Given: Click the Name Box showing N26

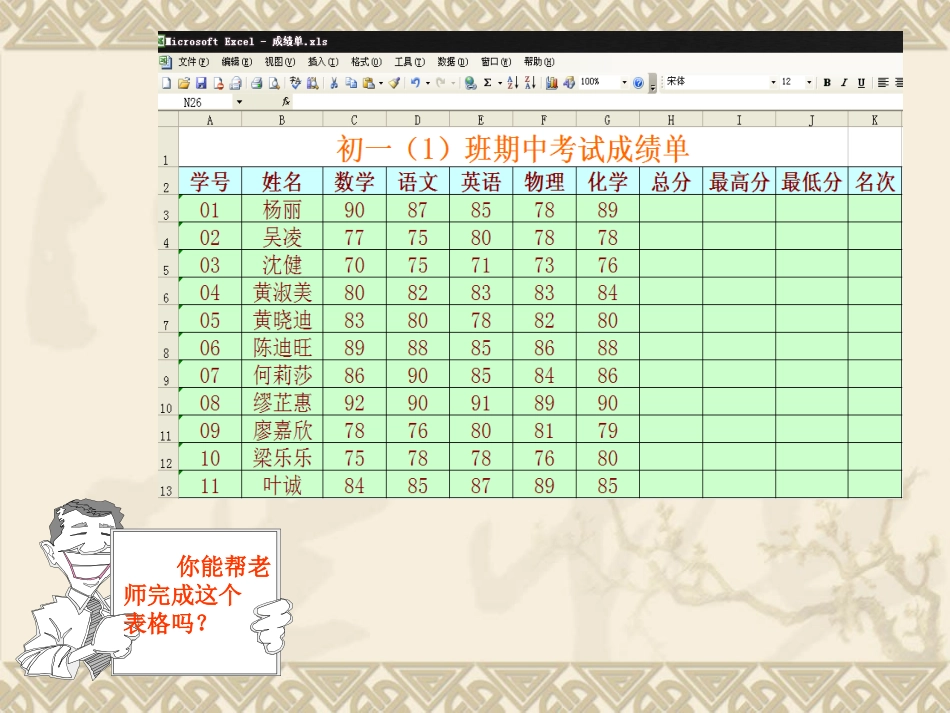Looking at the screenshot, I should point(195,102).
